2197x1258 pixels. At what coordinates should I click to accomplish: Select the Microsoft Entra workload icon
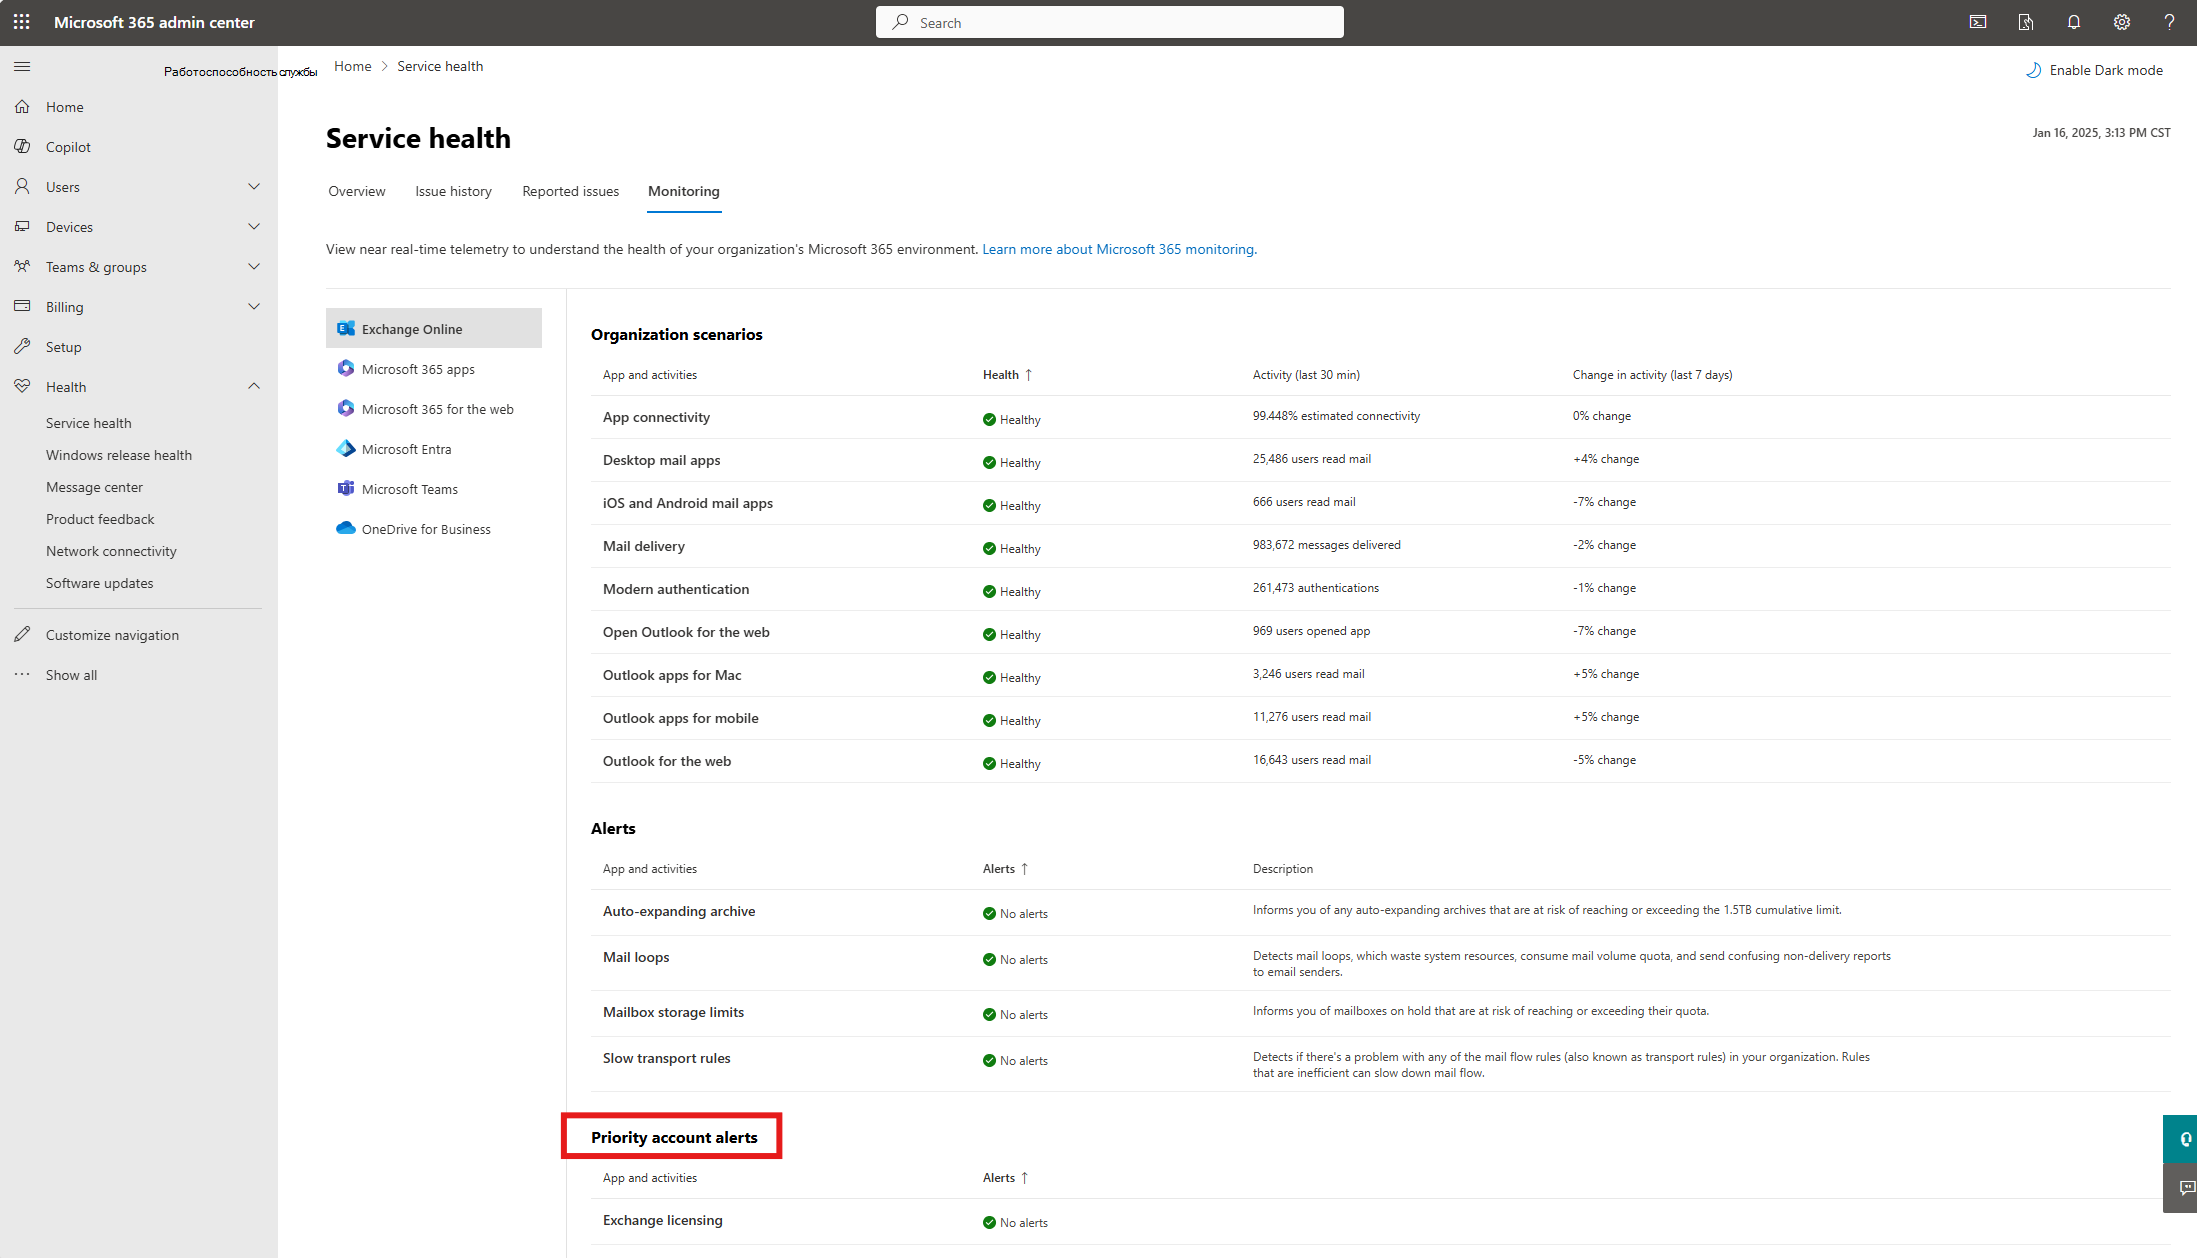point(346,448)
